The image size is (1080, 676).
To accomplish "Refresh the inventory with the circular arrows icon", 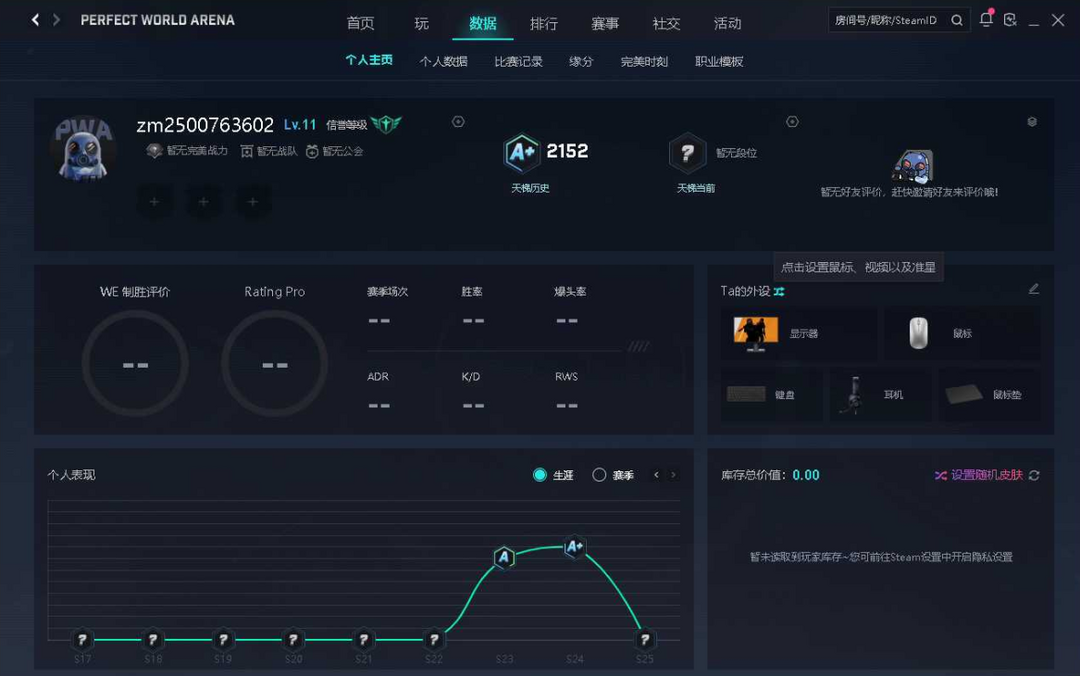I will [x=1034, y=475].
